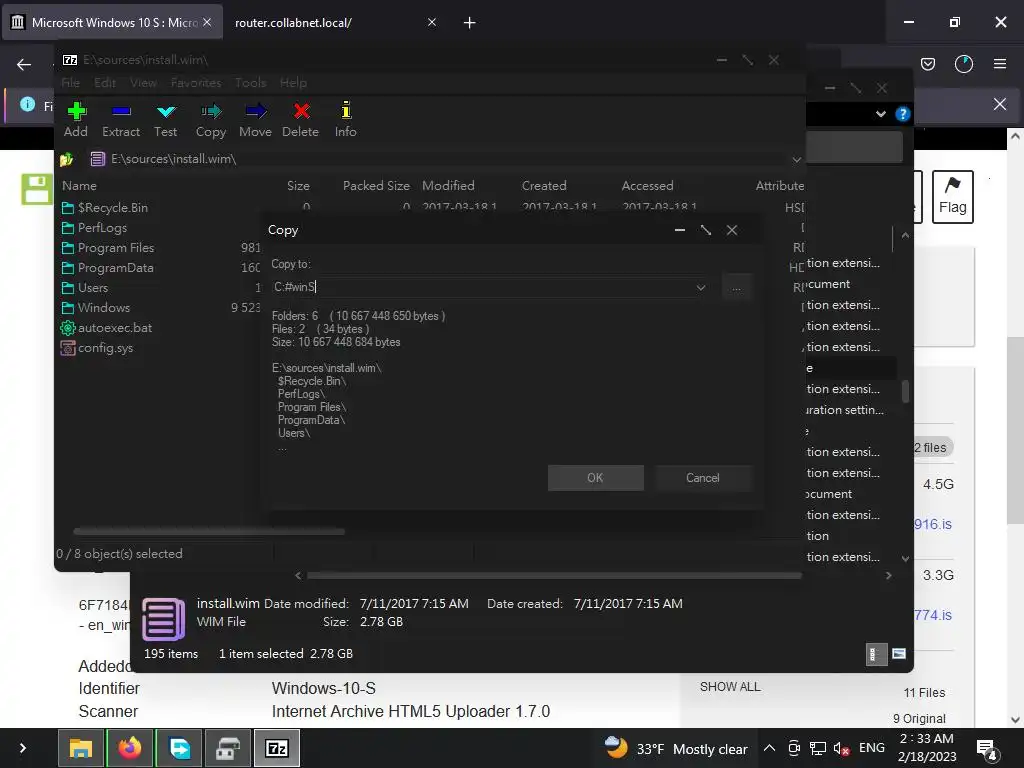
Task: Sort by the Modified column header
Action: pyautogui.click(x=448, y=186)
